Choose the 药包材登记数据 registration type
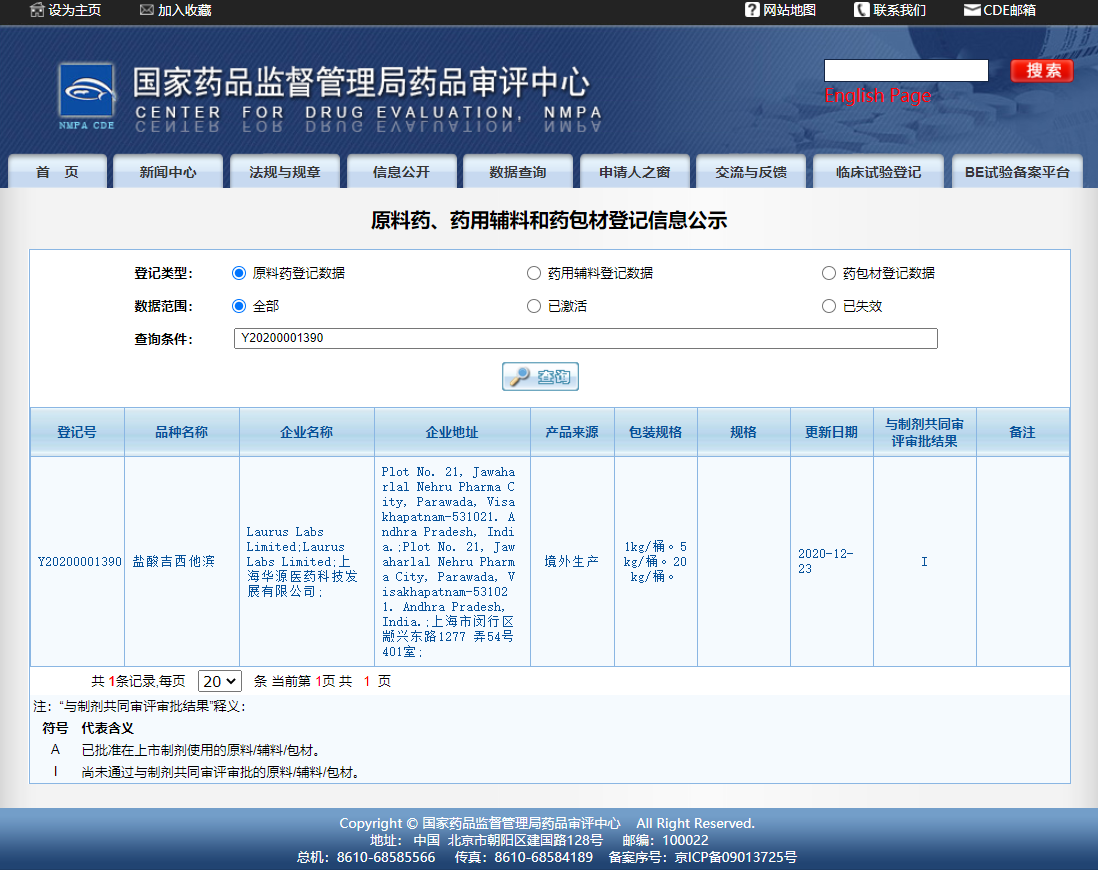The image size is (1098, 870). pyautogui.click(x=829, y=272)
